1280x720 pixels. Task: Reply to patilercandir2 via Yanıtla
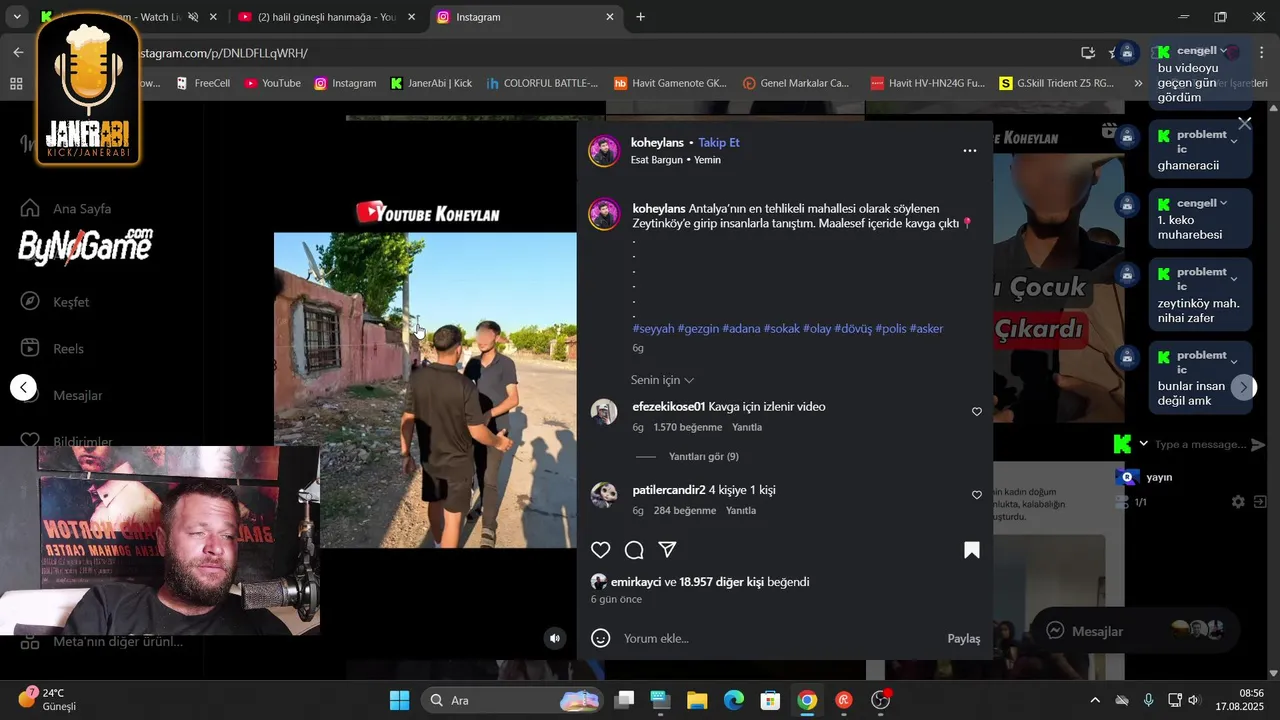741,510
